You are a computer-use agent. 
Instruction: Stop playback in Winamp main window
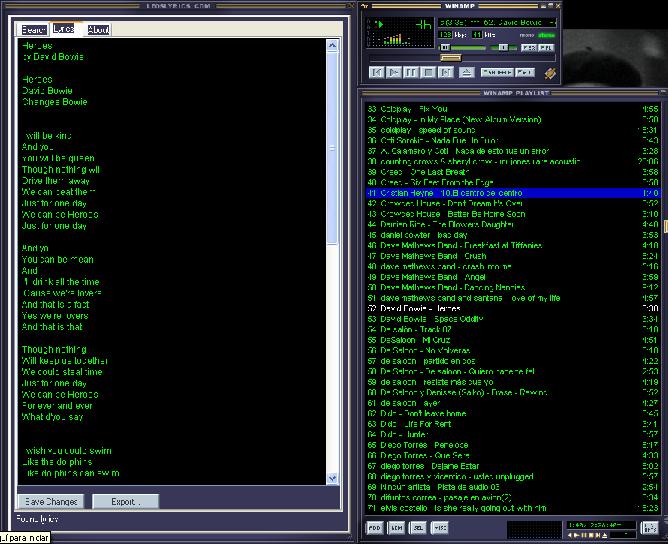coord(428,72)
